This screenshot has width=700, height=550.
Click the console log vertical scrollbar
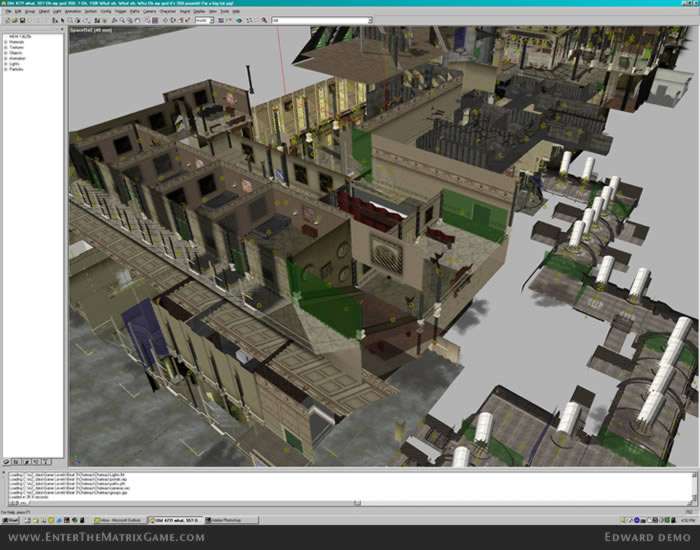[694, 487]
